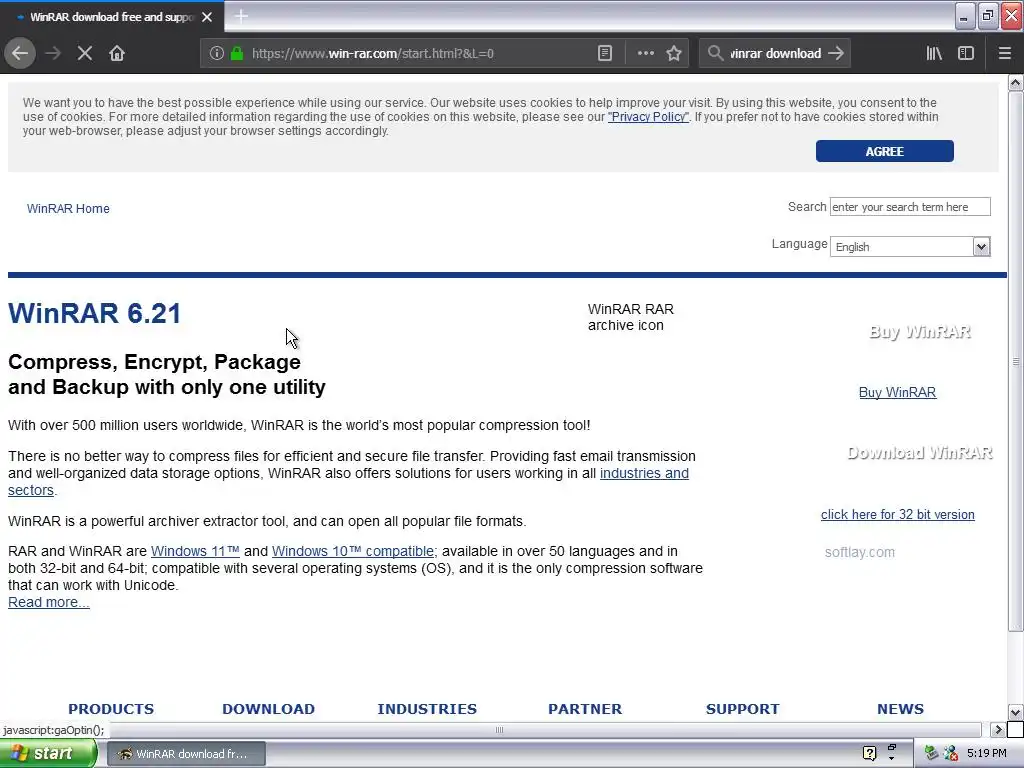Bookmark this page with the star

[674, 54]
